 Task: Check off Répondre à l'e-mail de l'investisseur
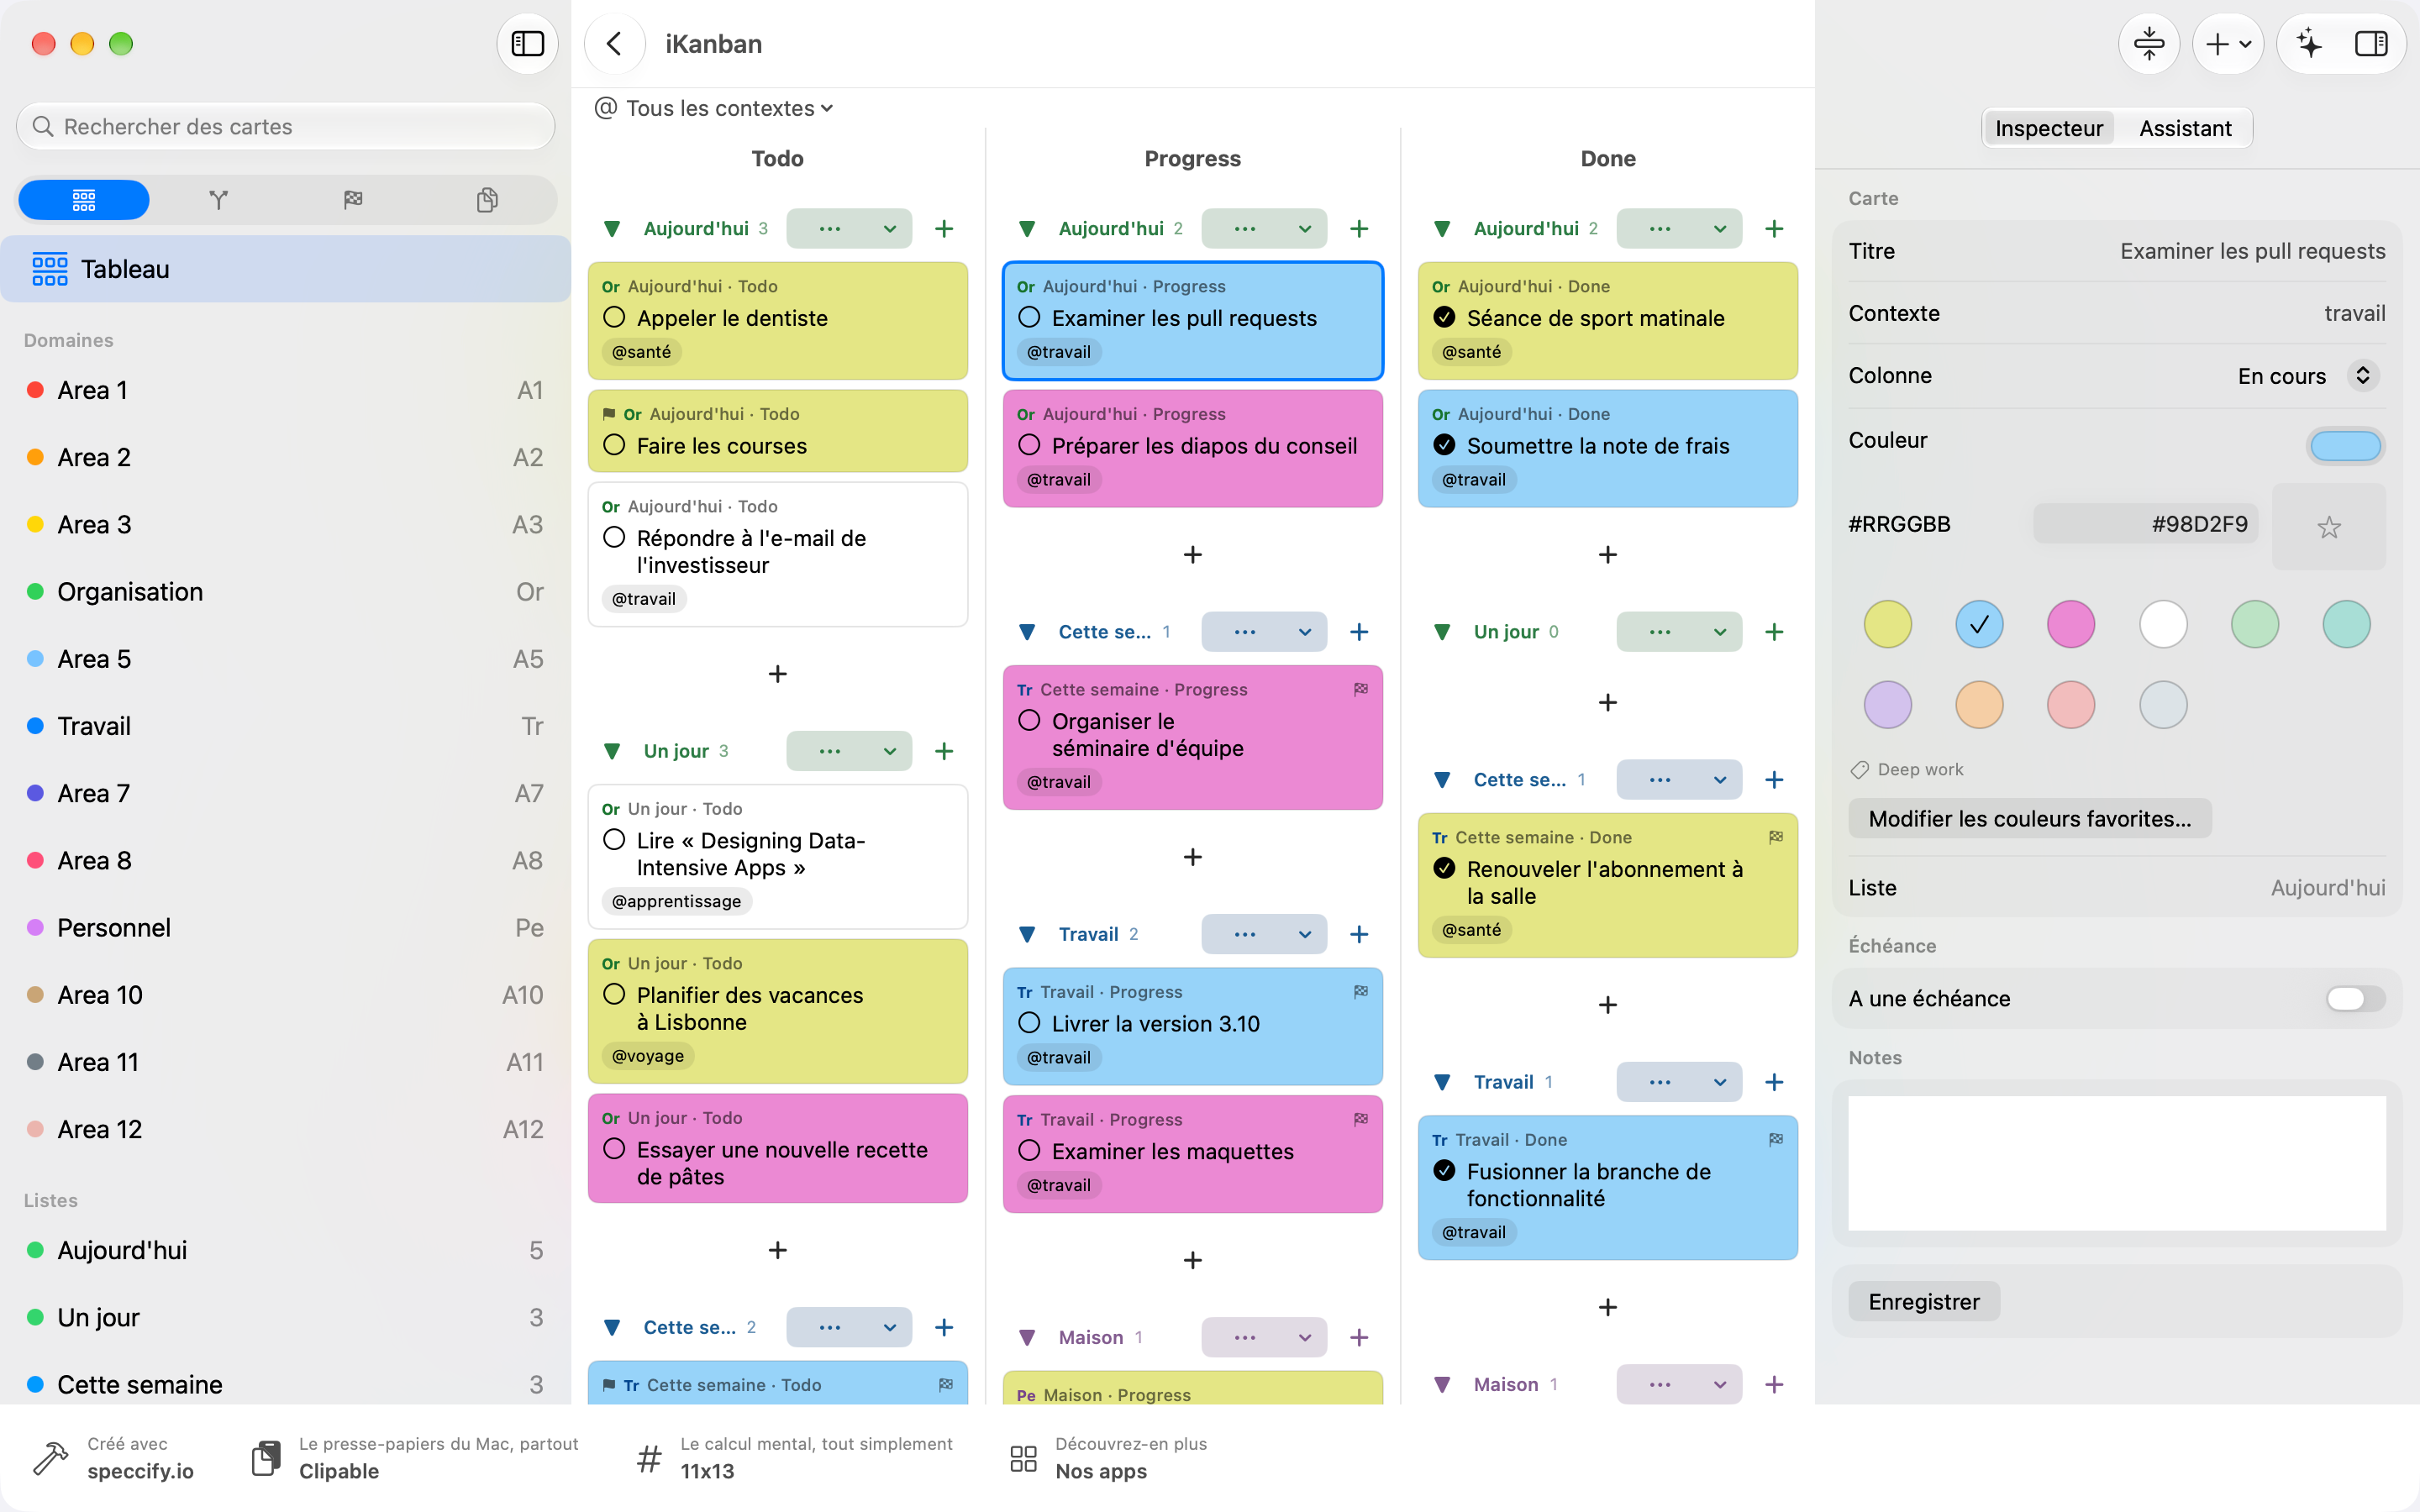pyautogui.click(x=614, y=537)
